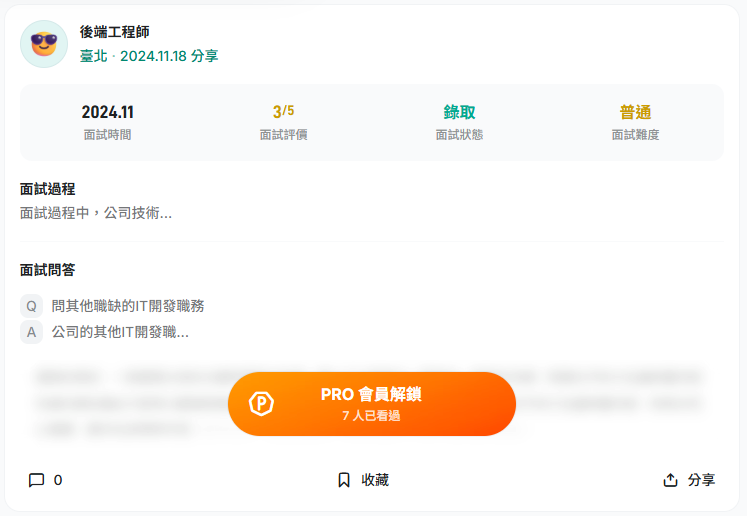
Task: Click the hexagon P badge icon
Action: (x=261, y=404)
